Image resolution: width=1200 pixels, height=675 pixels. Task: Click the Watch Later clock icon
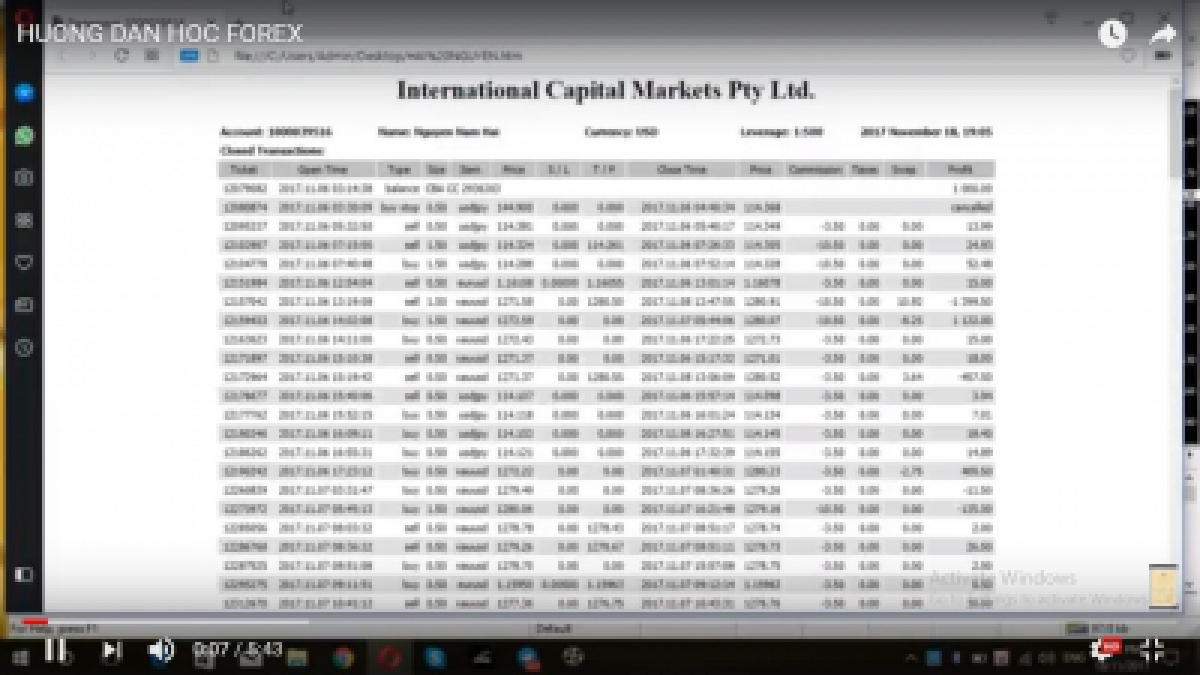(1112, 34)
